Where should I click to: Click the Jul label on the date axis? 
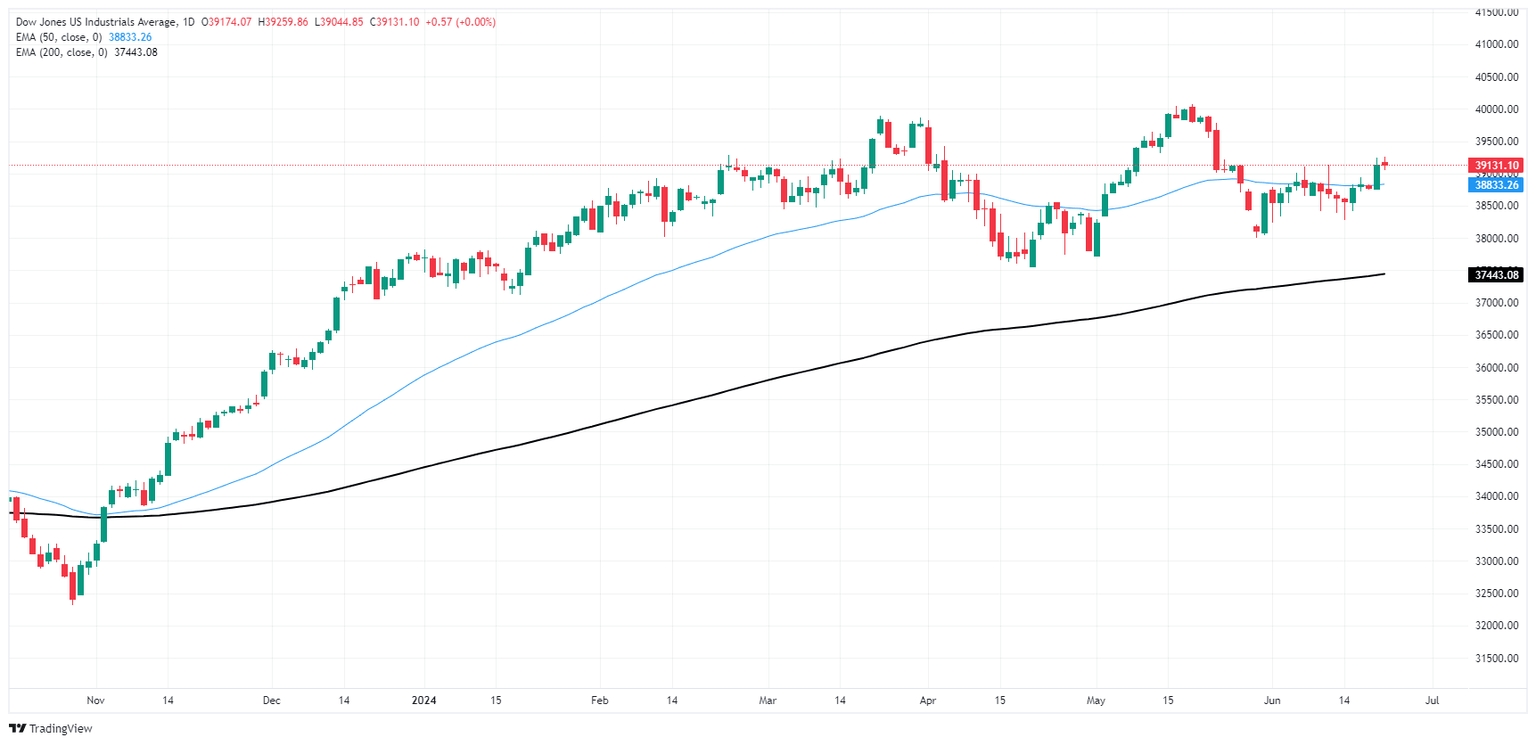(1432, 700)
